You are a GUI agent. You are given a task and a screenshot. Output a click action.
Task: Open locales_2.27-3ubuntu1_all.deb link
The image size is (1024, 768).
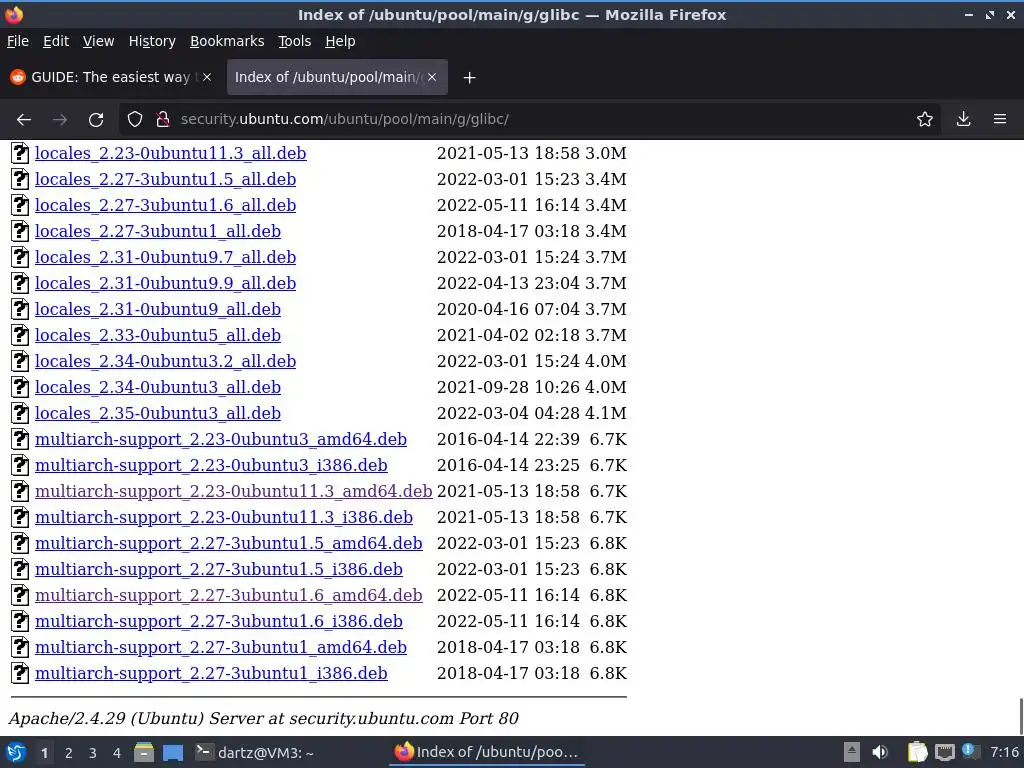coord(158,231)
